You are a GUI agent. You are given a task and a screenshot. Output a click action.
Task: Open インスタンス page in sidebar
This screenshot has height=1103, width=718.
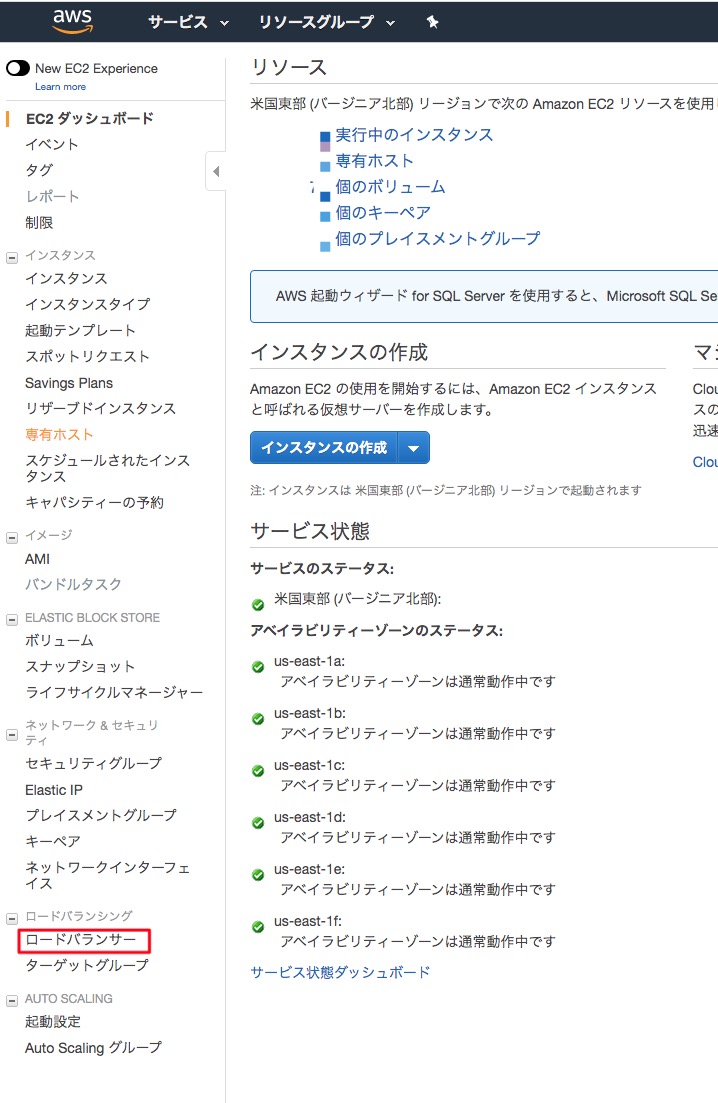(66, 279)
